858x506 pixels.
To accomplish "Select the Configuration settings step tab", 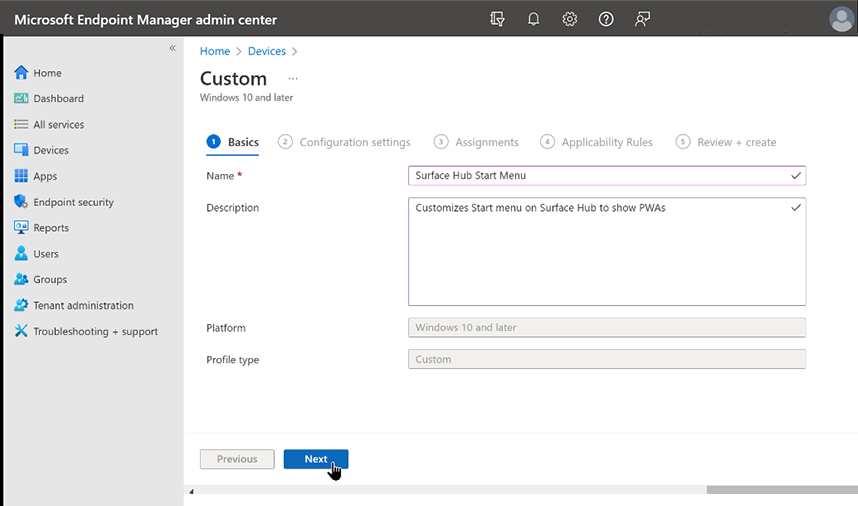I will tap(344, 142).
